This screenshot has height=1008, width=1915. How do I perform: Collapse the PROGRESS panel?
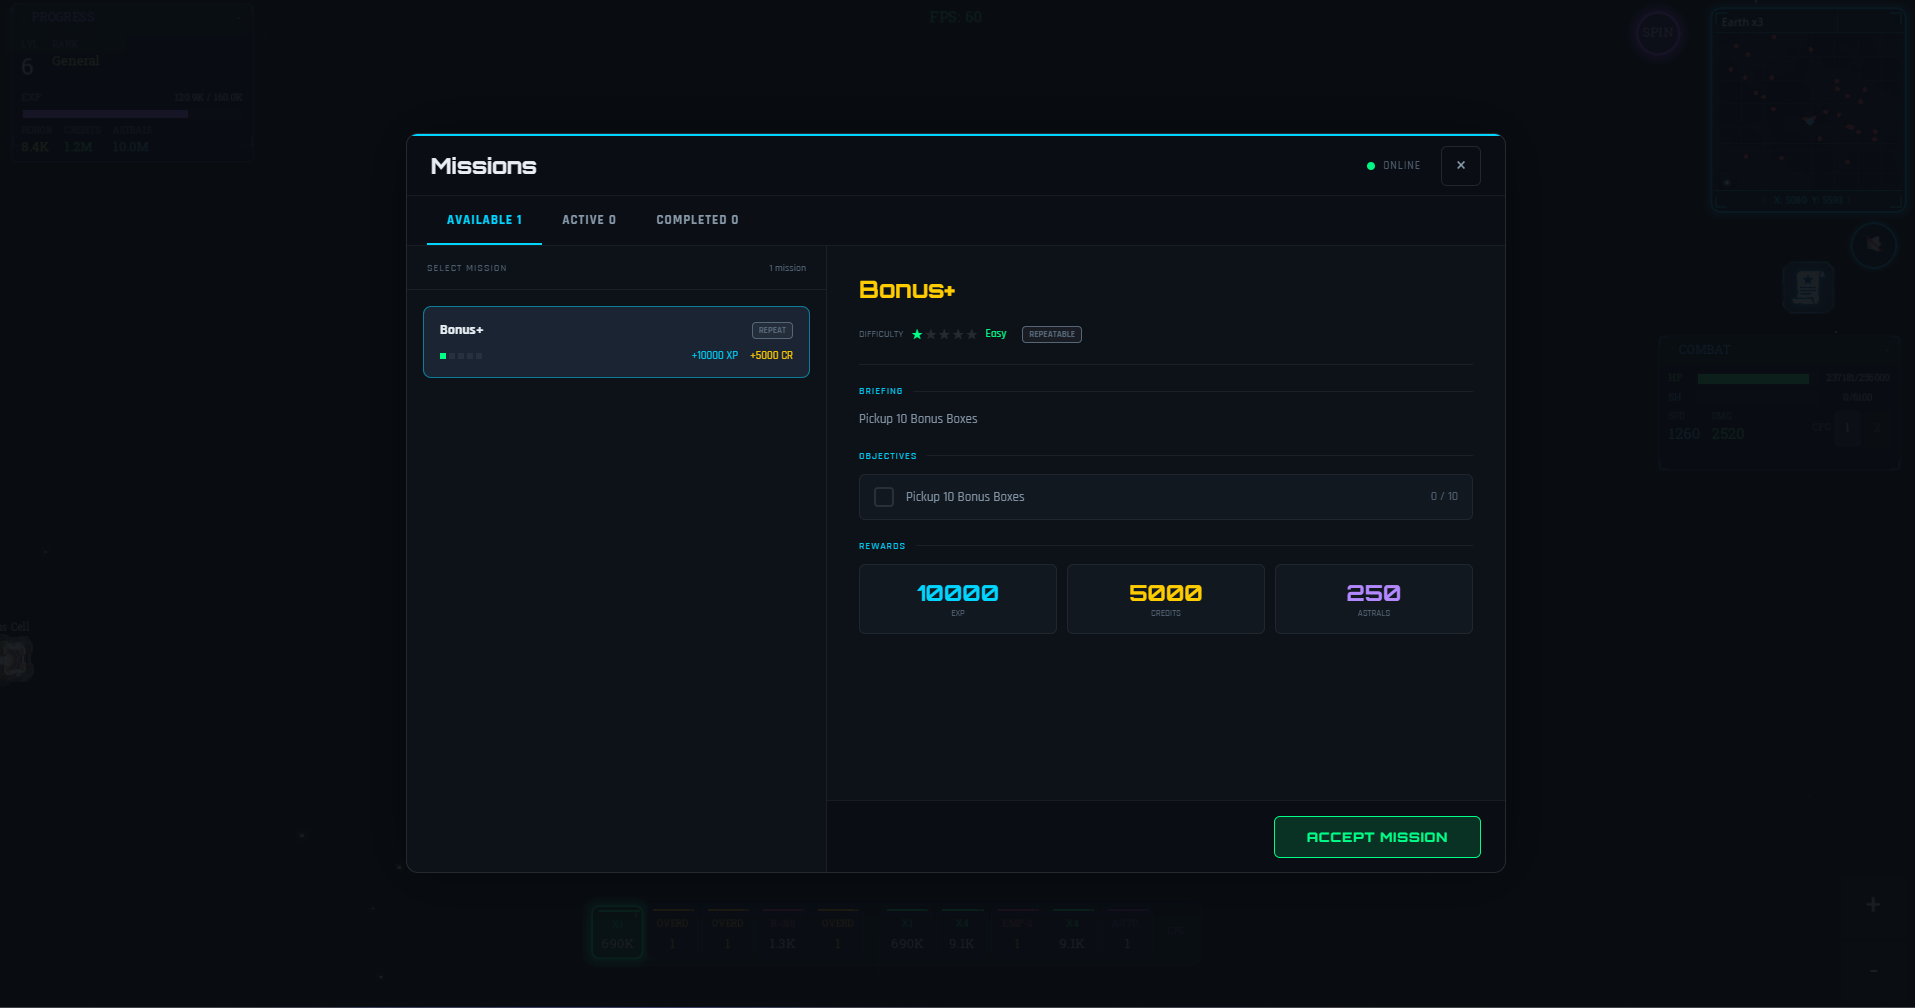[x=237, y=16]
